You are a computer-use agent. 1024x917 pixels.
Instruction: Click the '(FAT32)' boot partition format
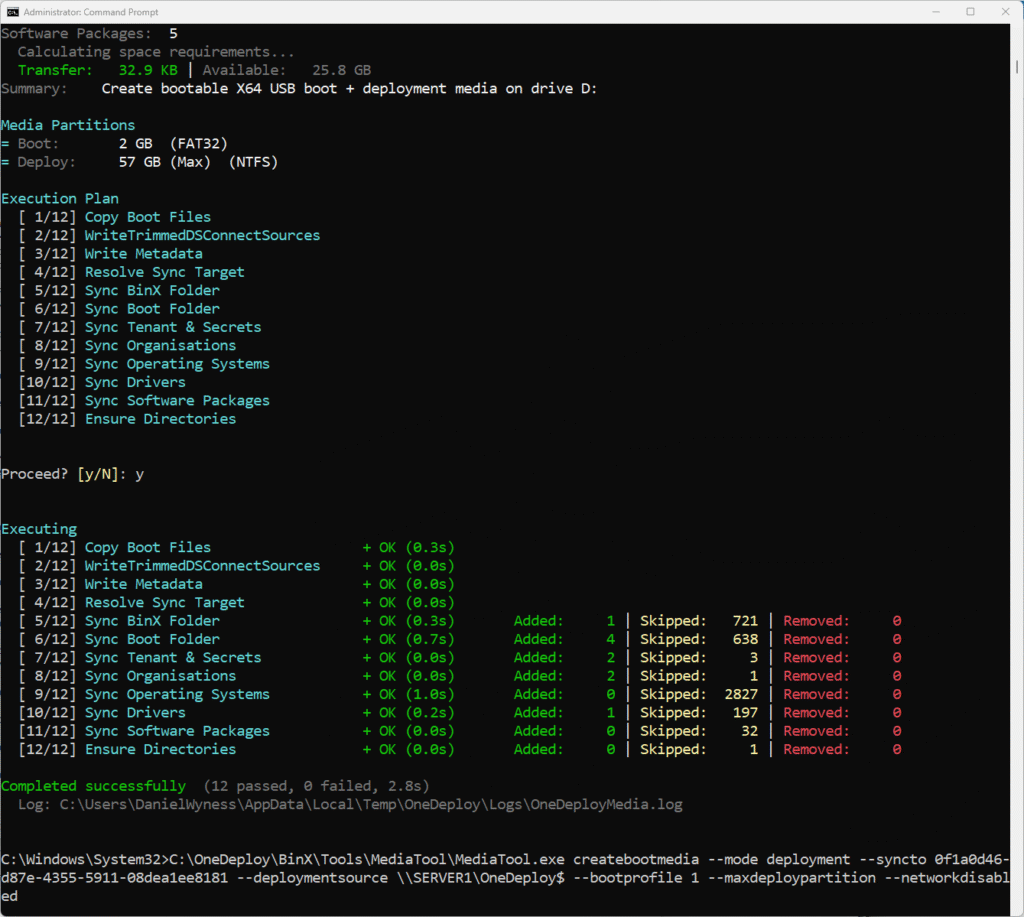point(199,143)
